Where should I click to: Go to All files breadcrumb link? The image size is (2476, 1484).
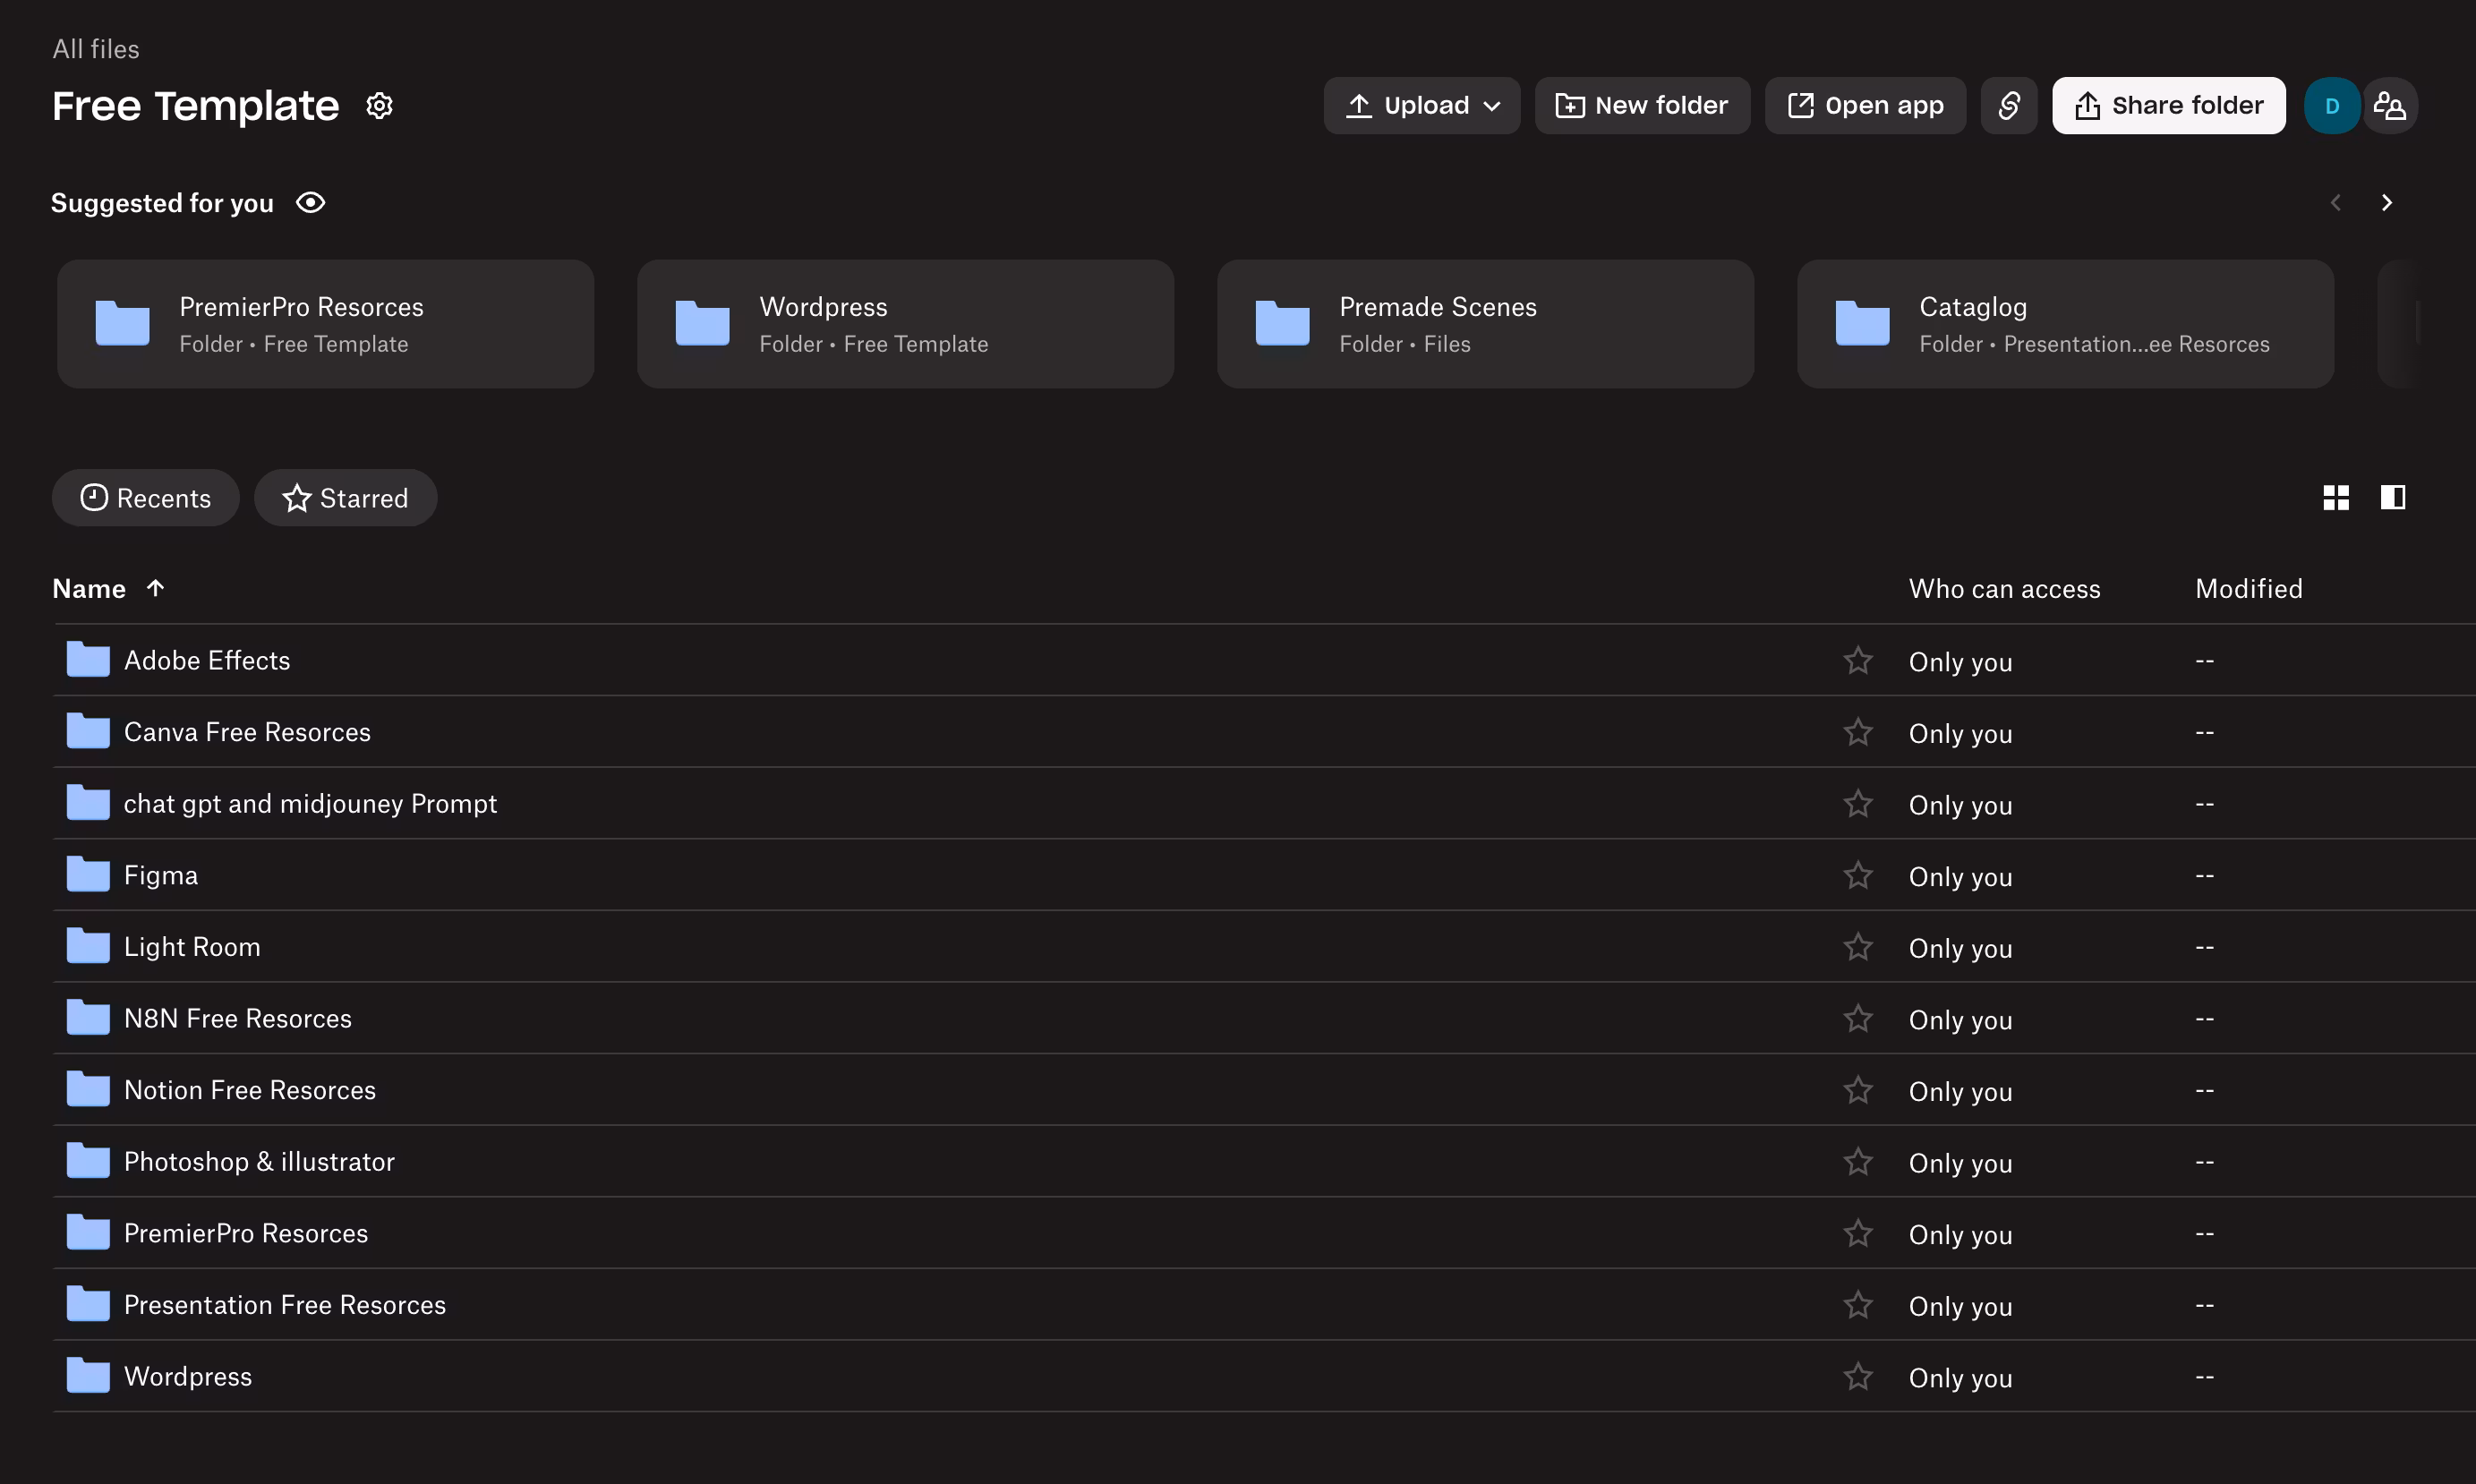coord(96,49)
